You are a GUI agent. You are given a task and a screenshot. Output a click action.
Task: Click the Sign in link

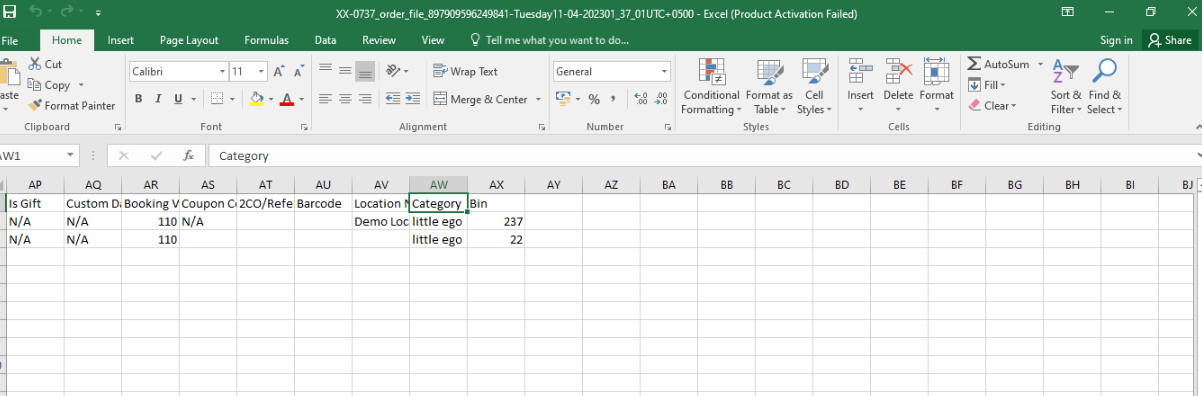coord(1116,40)
